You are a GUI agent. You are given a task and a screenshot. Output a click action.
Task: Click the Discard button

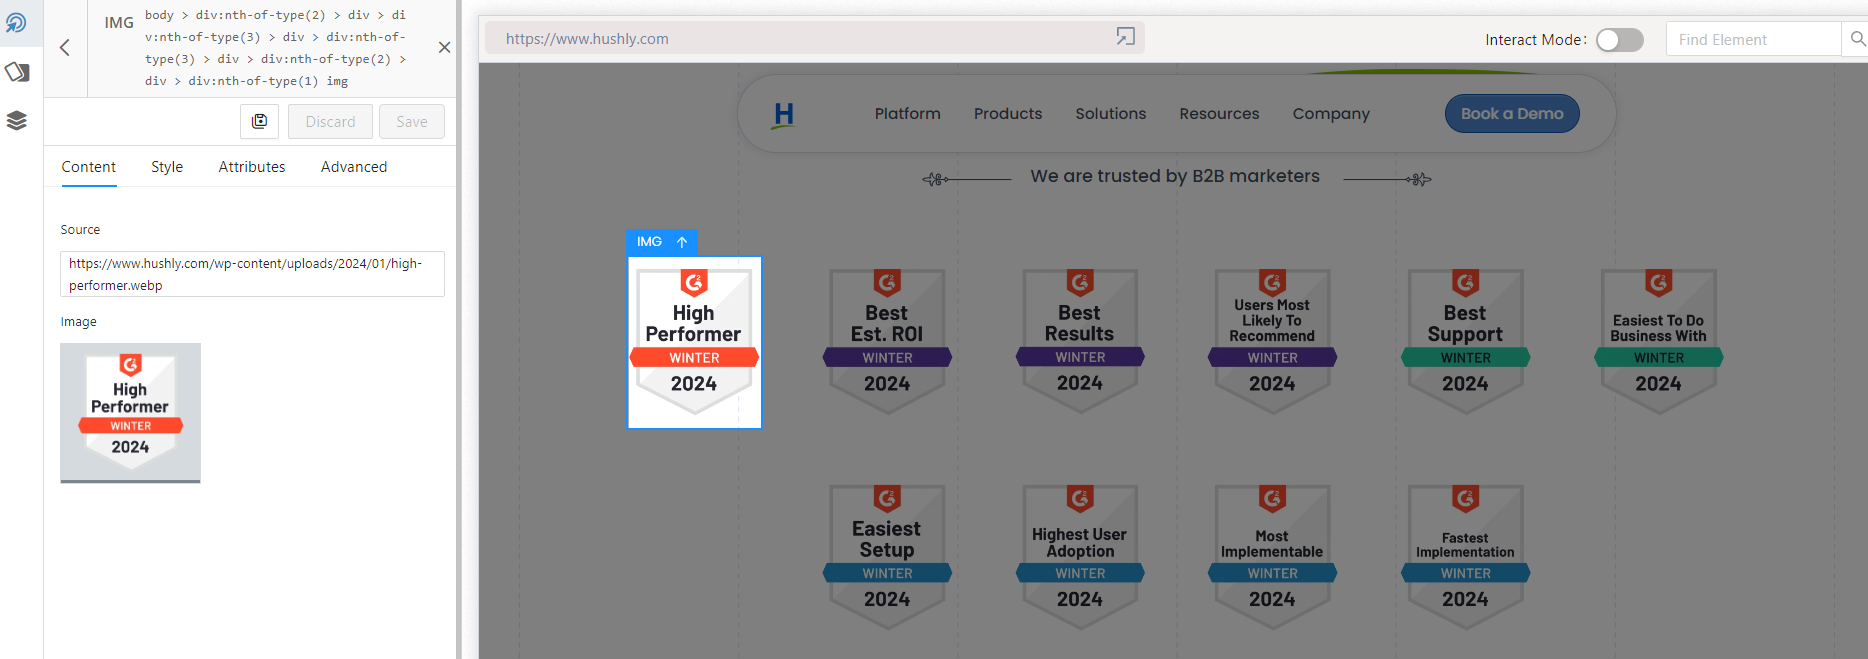[x=330, y=121]
